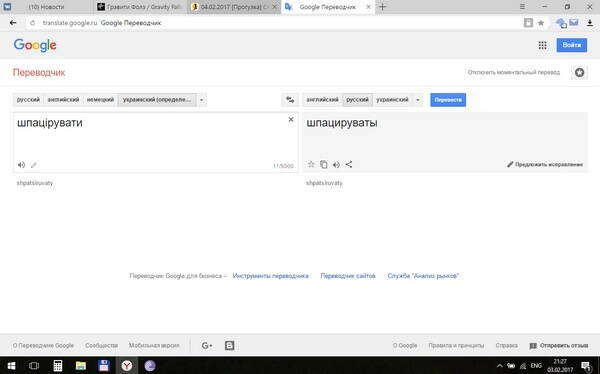Open browser downloads arrow
Image resolution: width=600 pixels, height=374 pixels.
click(x=590, y=23)
